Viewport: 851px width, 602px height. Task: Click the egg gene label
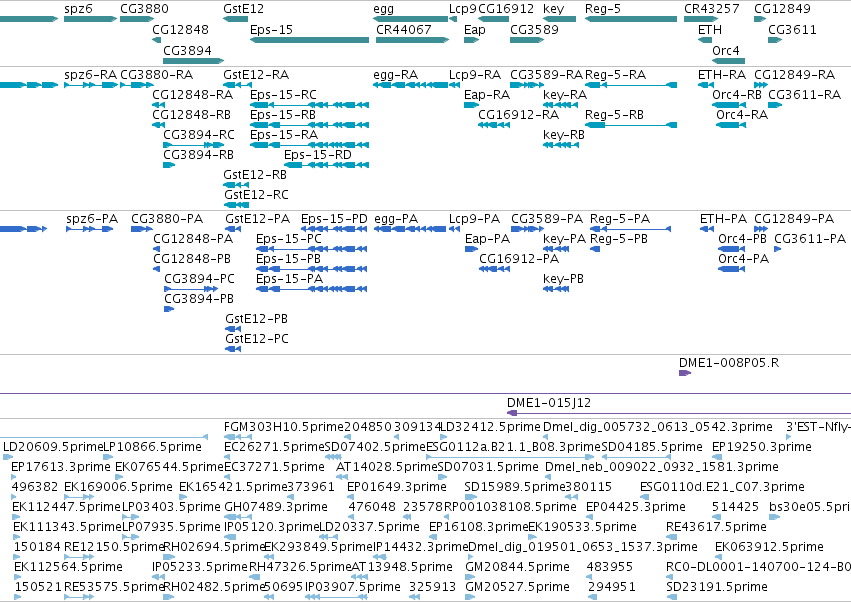384,9
